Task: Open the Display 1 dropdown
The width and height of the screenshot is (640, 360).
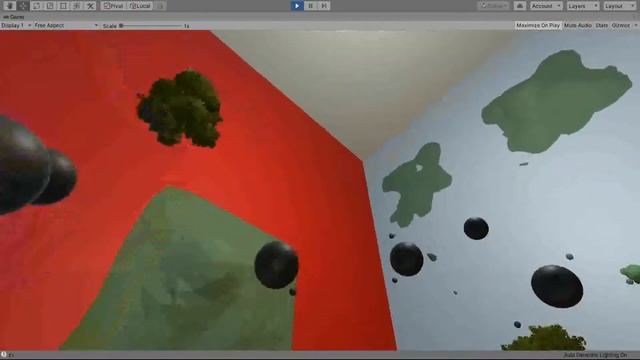Action: point(16,25)
